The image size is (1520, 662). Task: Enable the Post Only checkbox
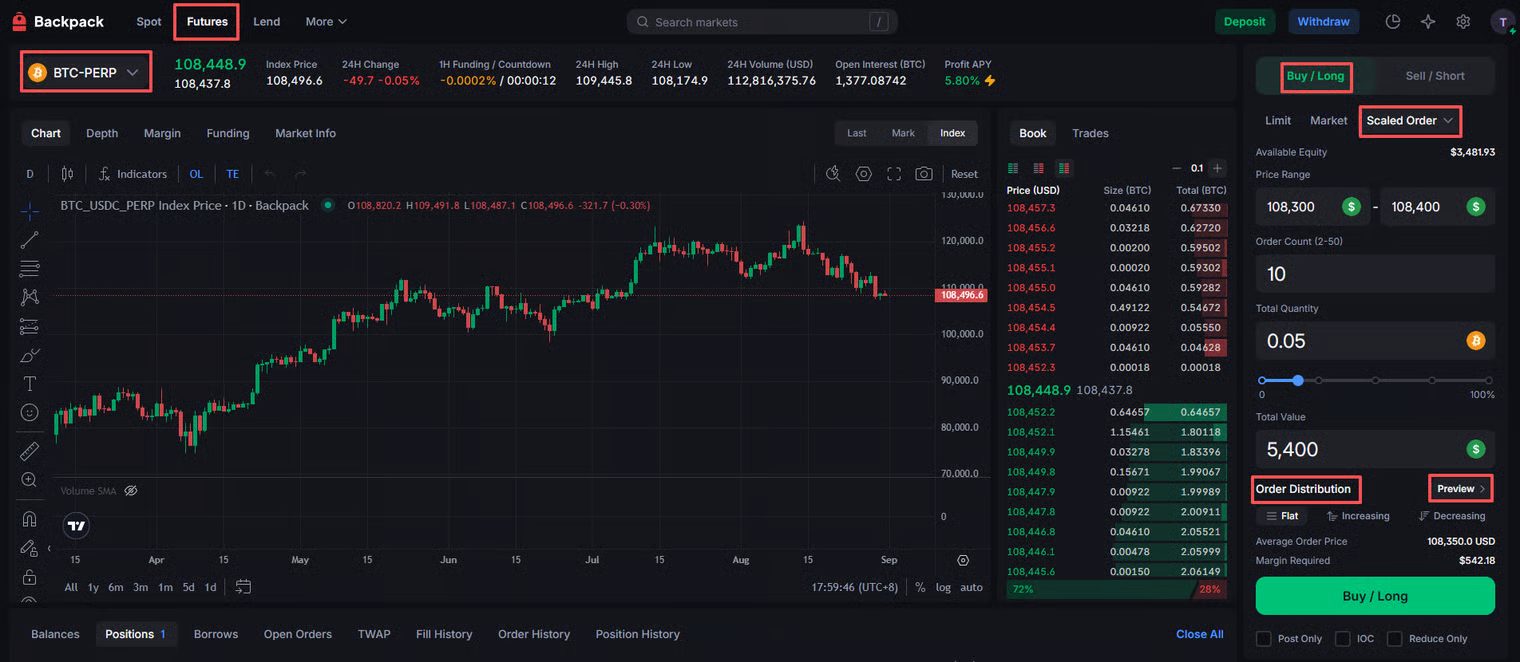pos(1264,639)
